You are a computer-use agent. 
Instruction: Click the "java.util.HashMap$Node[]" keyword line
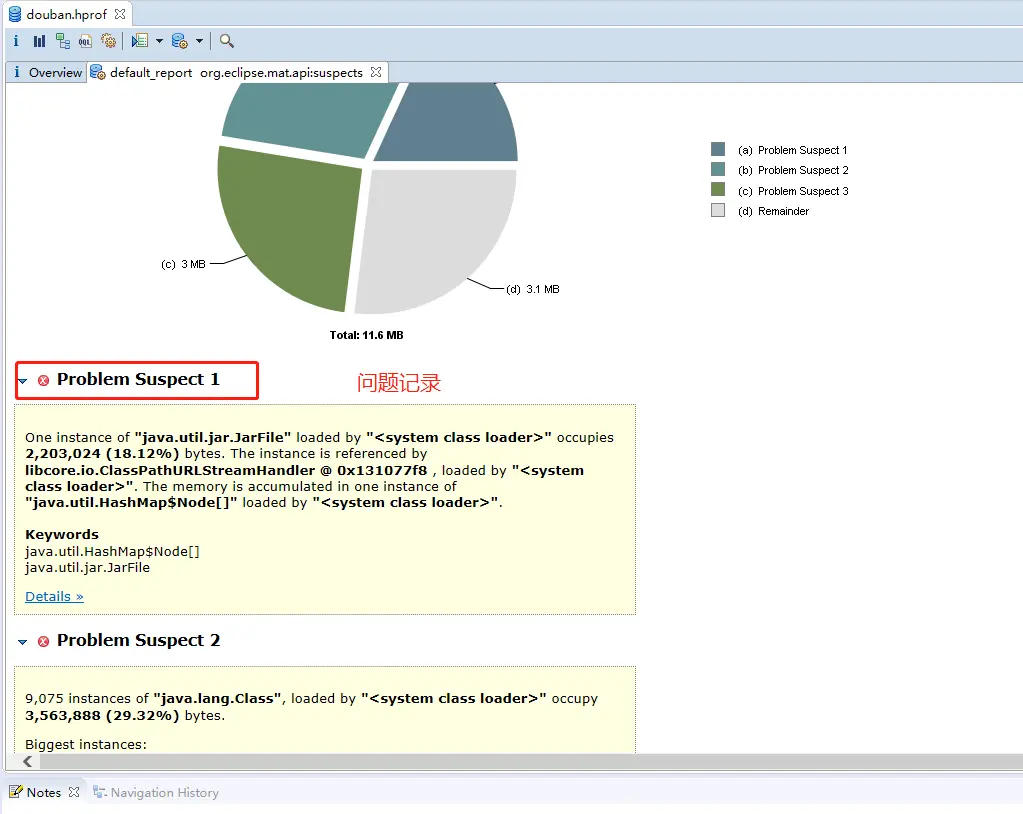pos(112,552)
